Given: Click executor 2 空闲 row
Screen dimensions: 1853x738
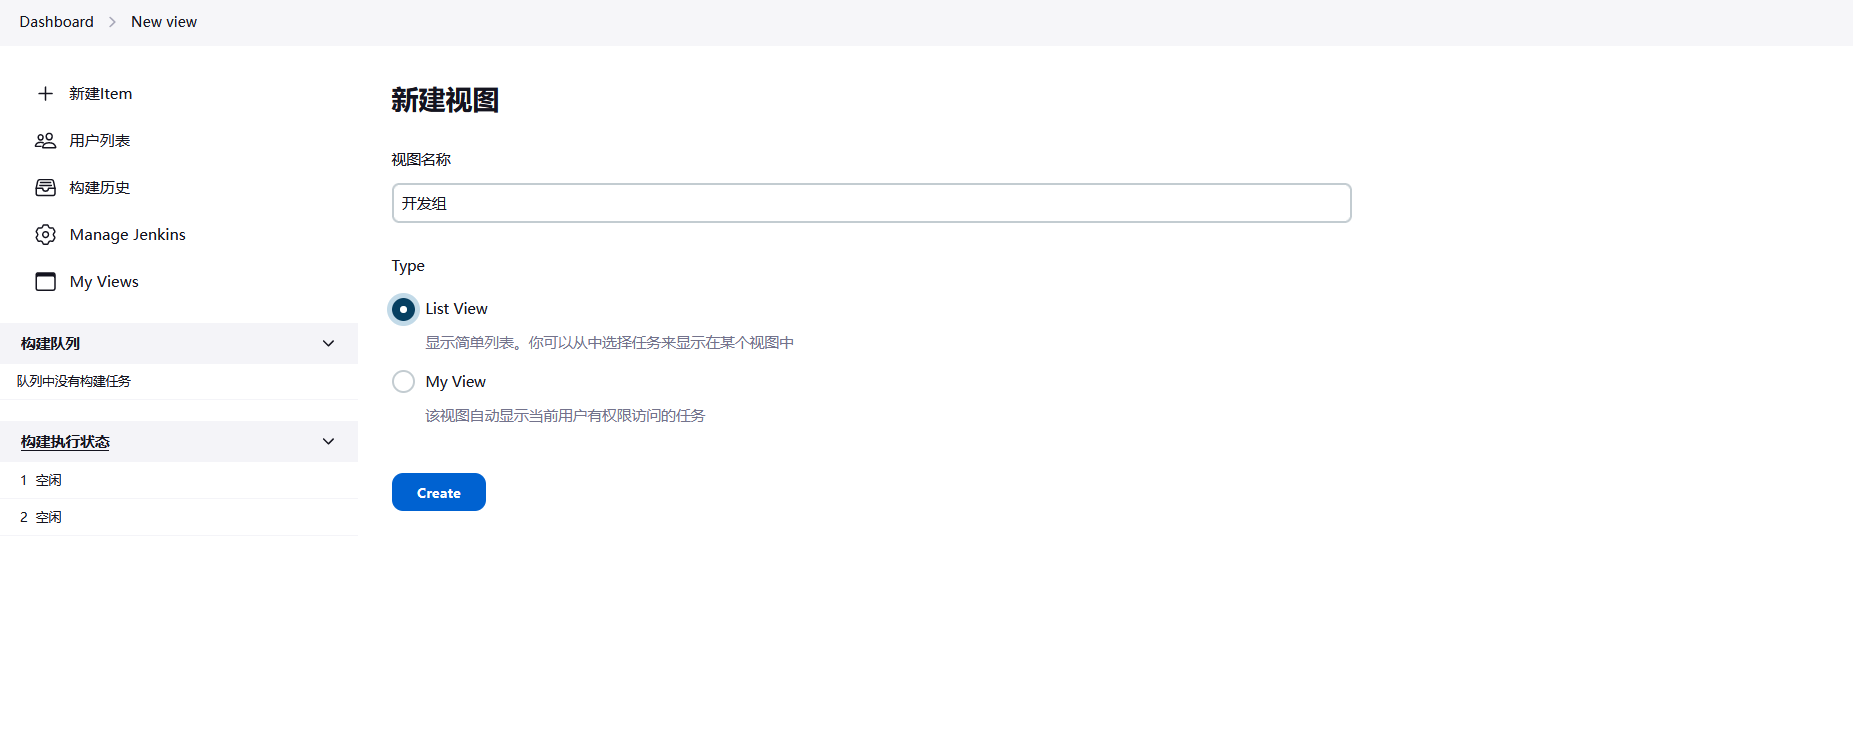Looking at the screenshot, I should coord(179,517).
